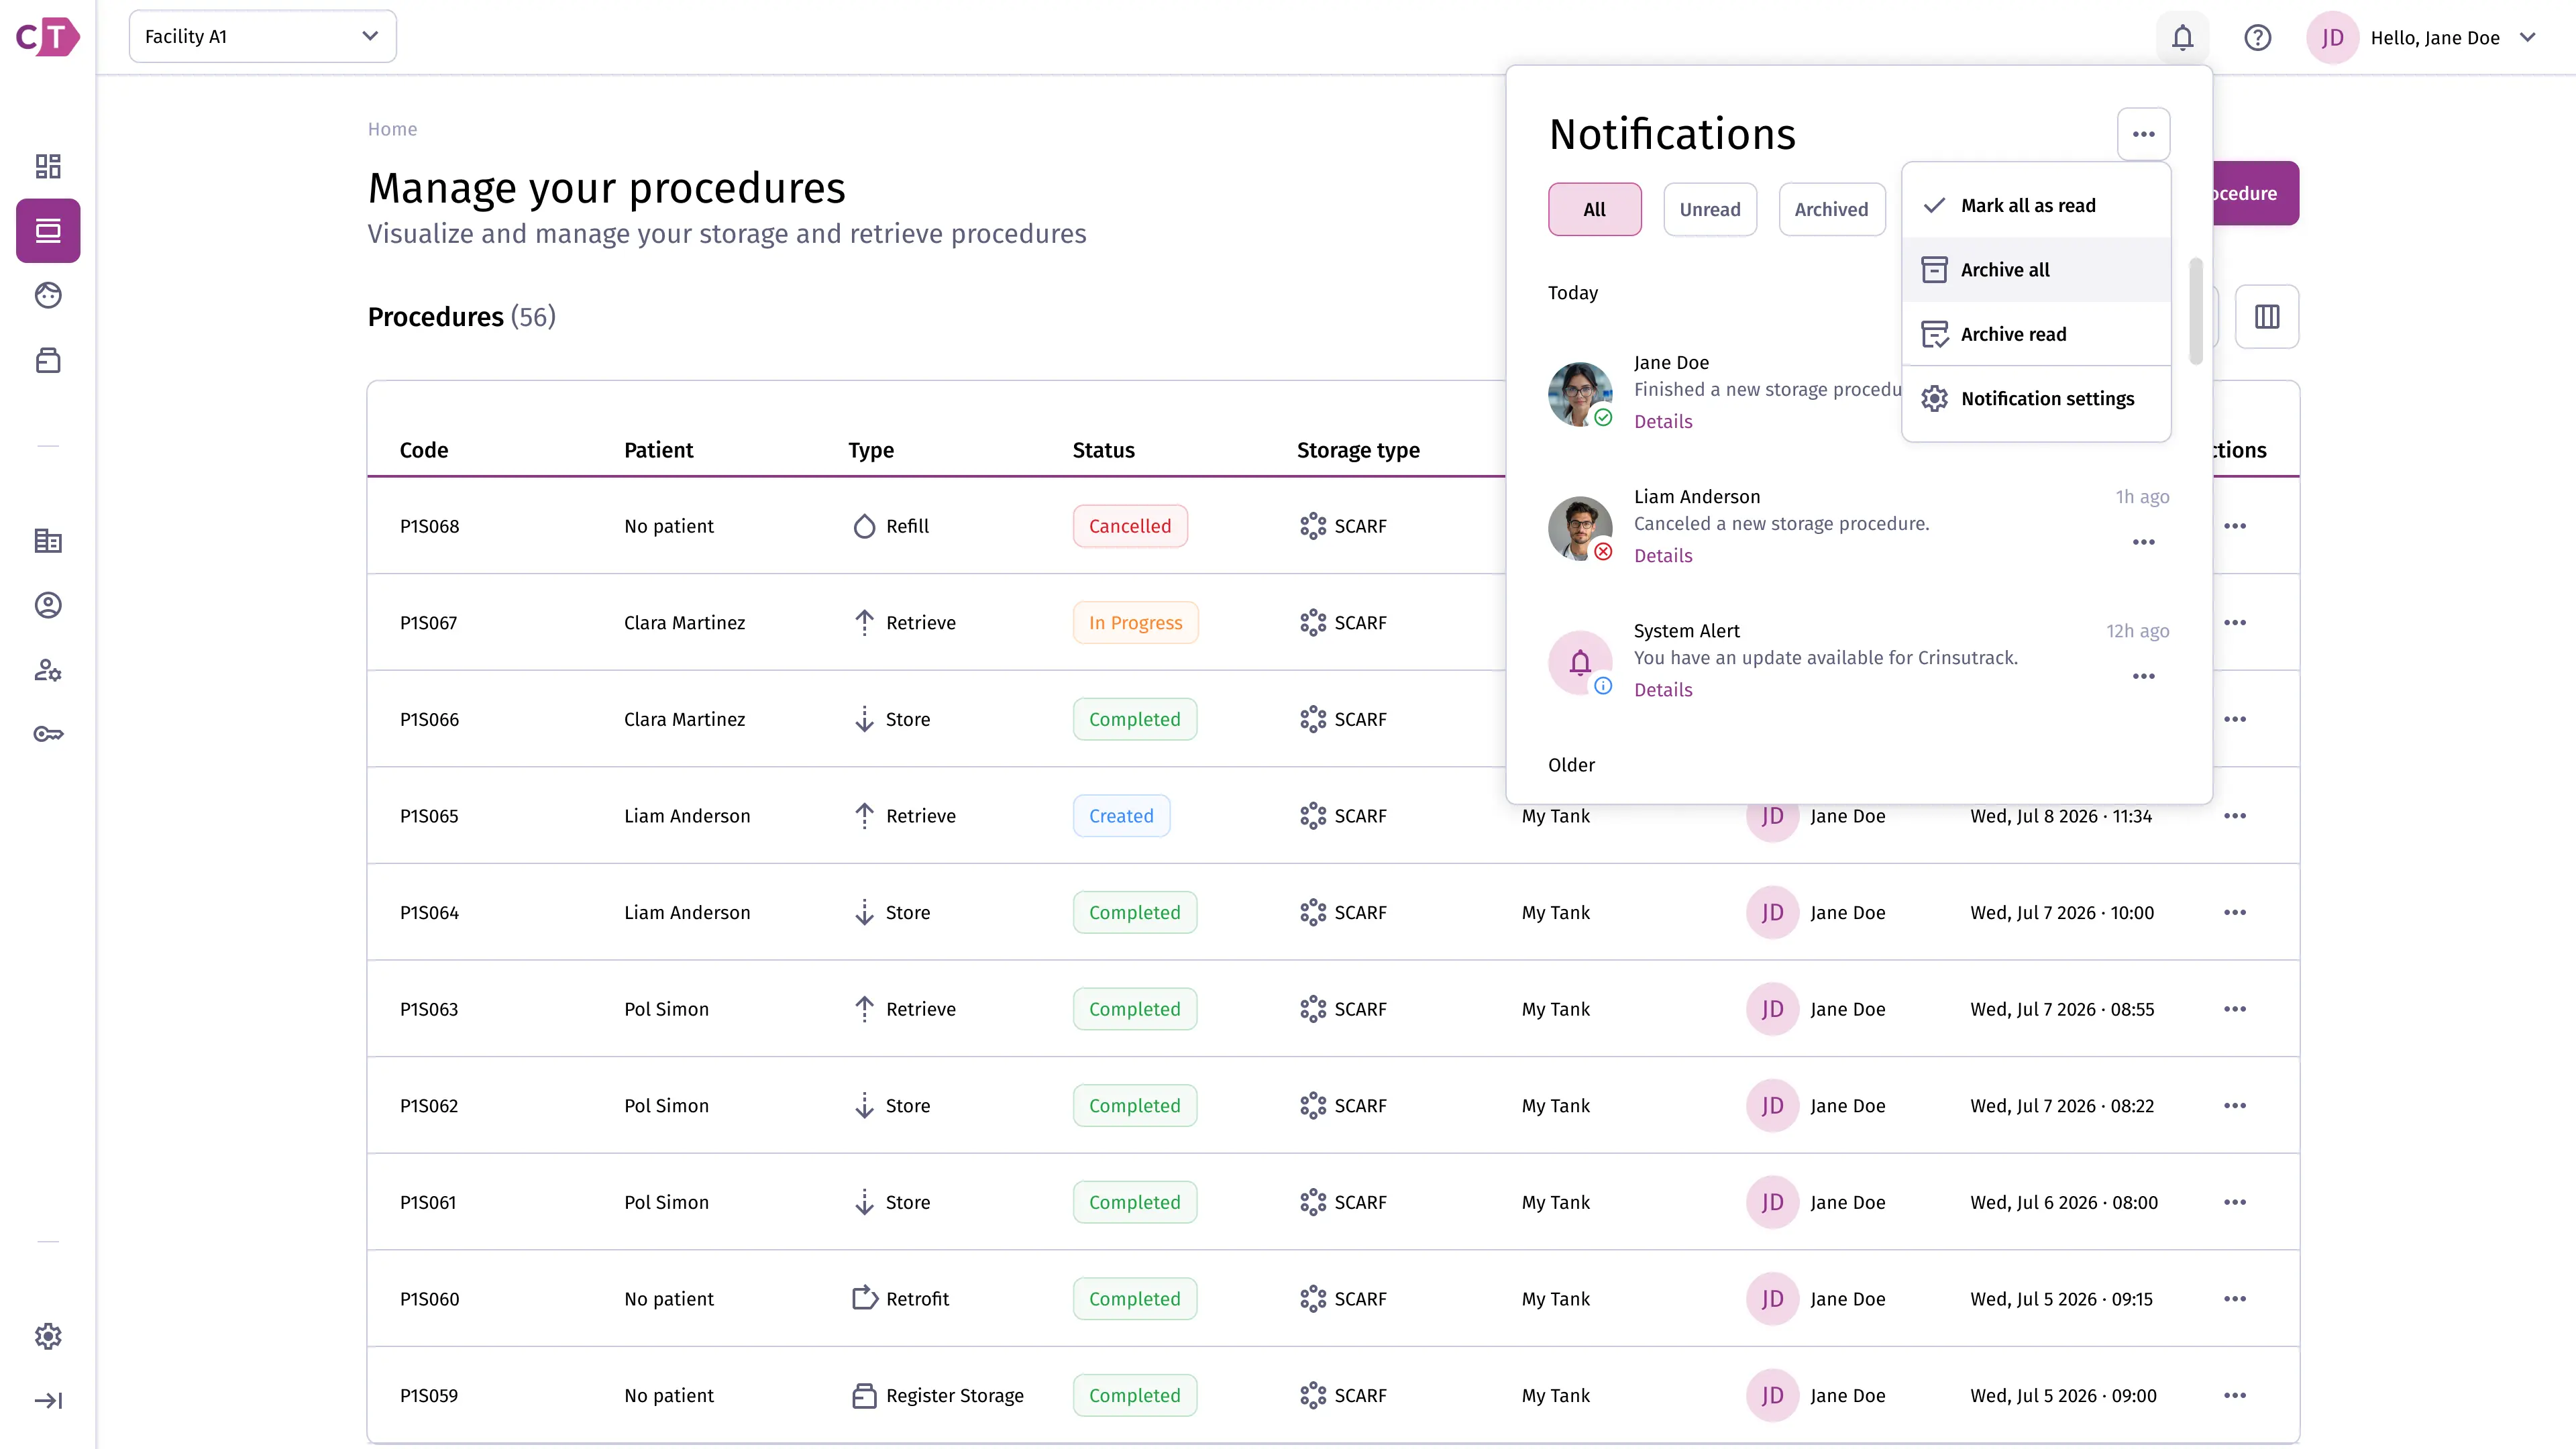Open the patients face icon in sidebar

point(48,295)
